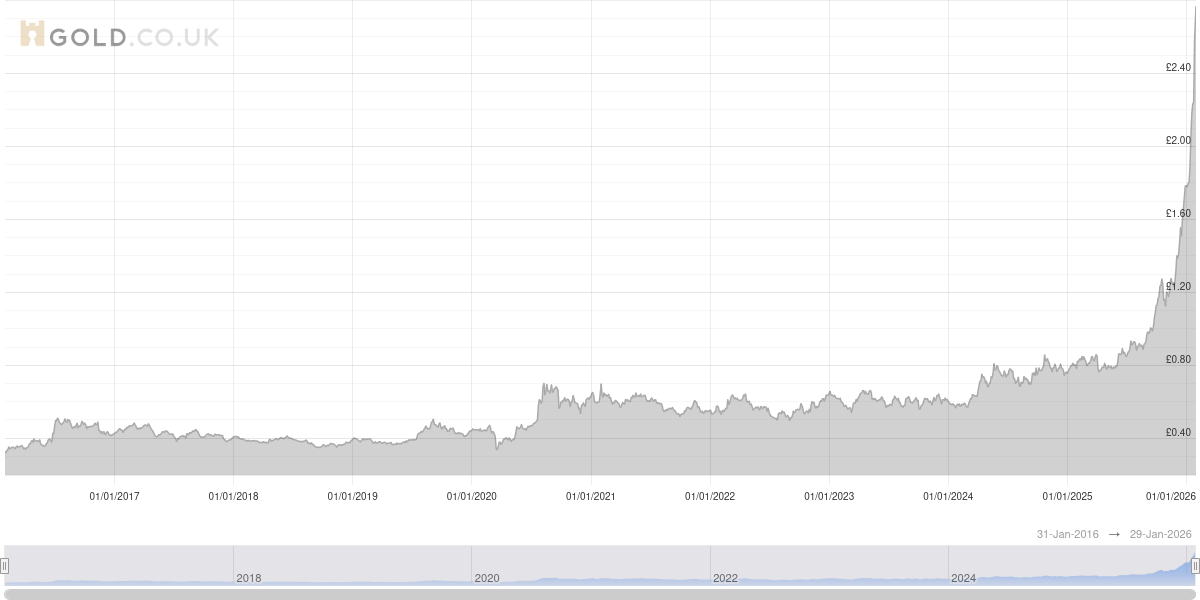Click the £2.00 y-axis label
The width and height of the screenshot is (1200, 600).
[1178, 141]
